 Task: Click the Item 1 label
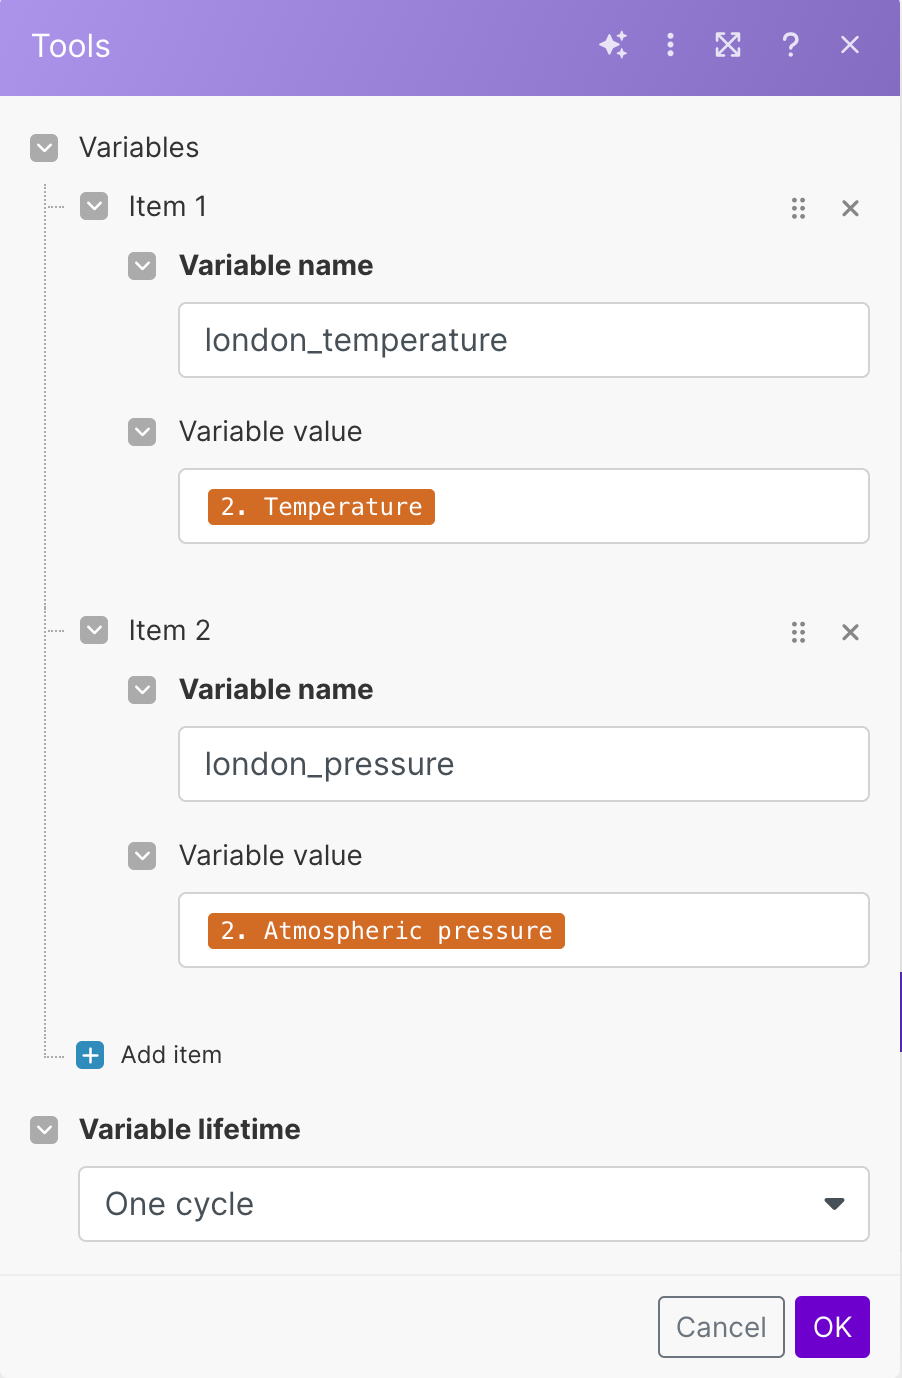[168, 206]
